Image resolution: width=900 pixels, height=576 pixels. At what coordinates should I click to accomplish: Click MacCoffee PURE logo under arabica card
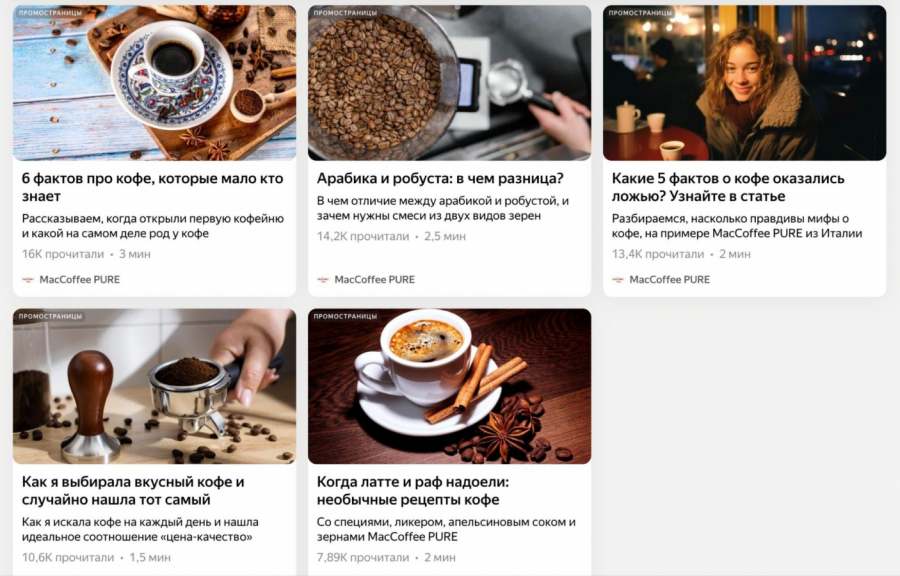coord(323,280)
